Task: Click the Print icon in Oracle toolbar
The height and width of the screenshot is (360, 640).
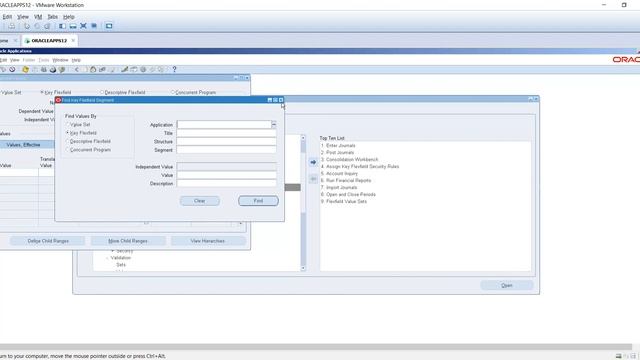Action: coord(53,69)
